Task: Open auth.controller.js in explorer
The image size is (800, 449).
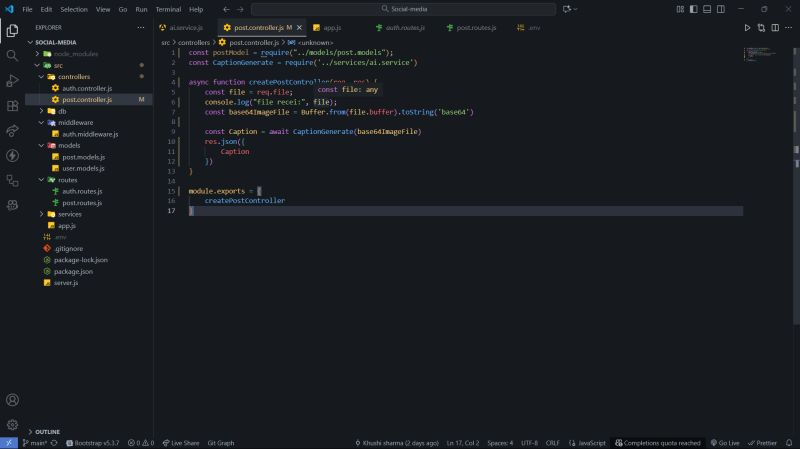Action: pos(87,88)
